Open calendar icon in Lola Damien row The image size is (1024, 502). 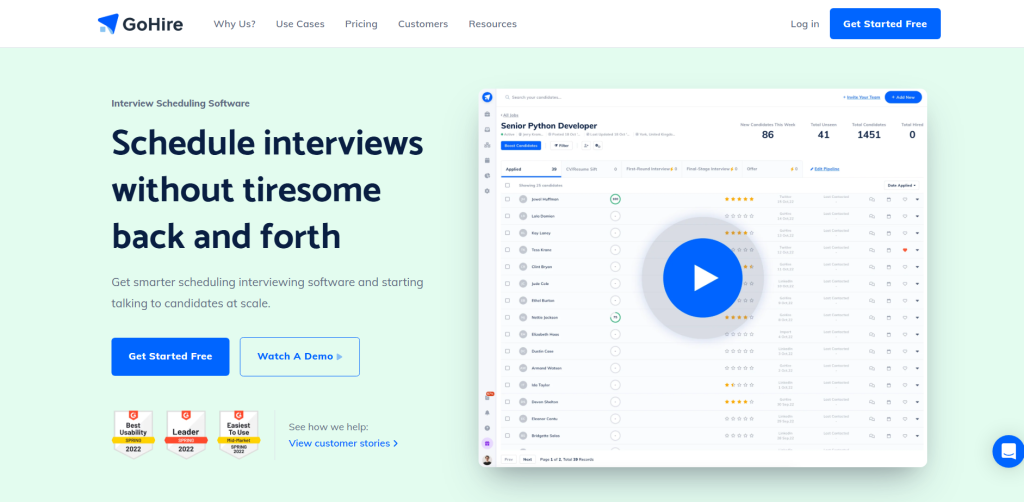point(888,216)
